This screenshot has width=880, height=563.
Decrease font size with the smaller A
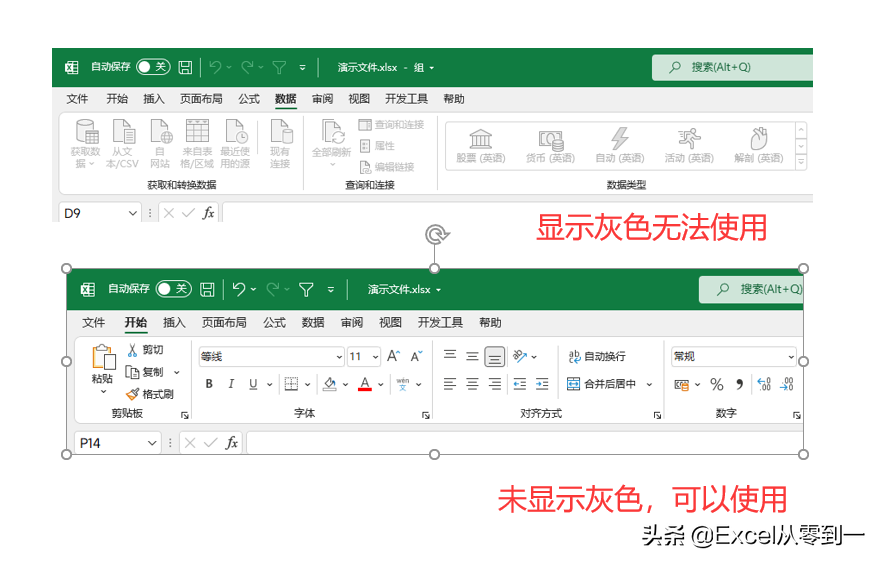[x=416, y=356]
